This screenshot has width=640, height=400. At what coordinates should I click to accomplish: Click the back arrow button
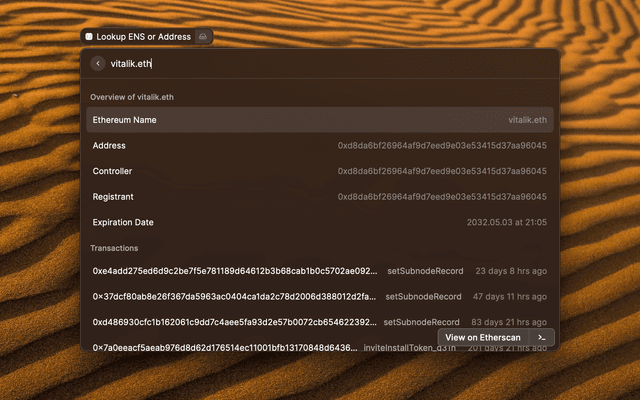tap(98, 63)
